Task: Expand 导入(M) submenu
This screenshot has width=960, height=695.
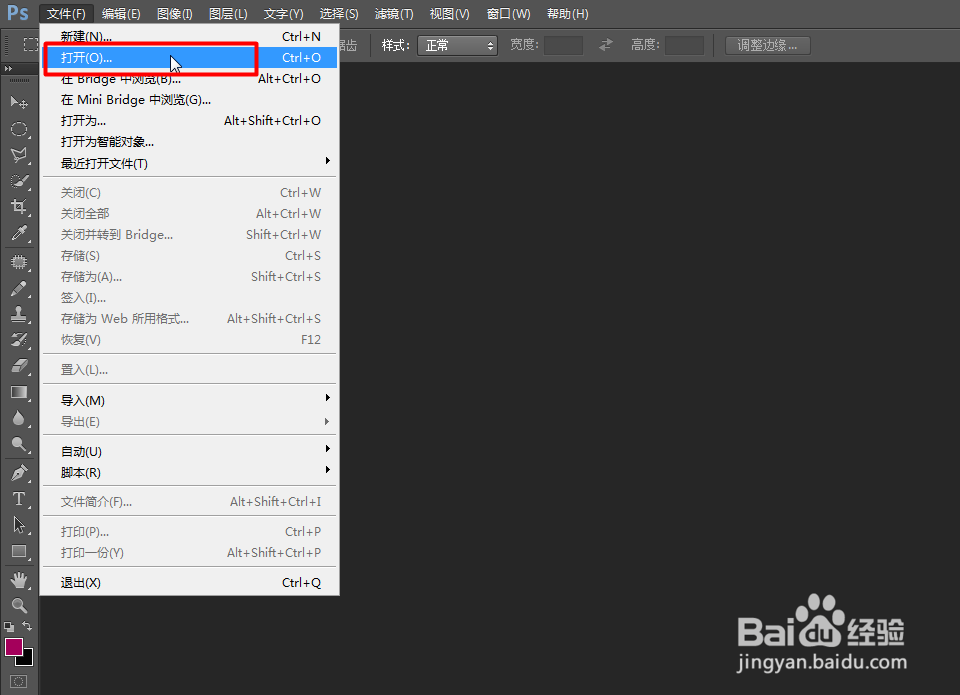Action: [190, 400]
